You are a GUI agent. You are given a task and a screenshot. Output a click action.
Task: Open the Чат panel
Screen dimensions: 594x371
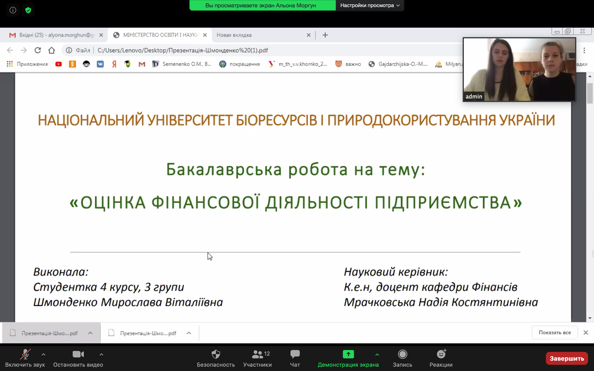[x=295, y=358]
